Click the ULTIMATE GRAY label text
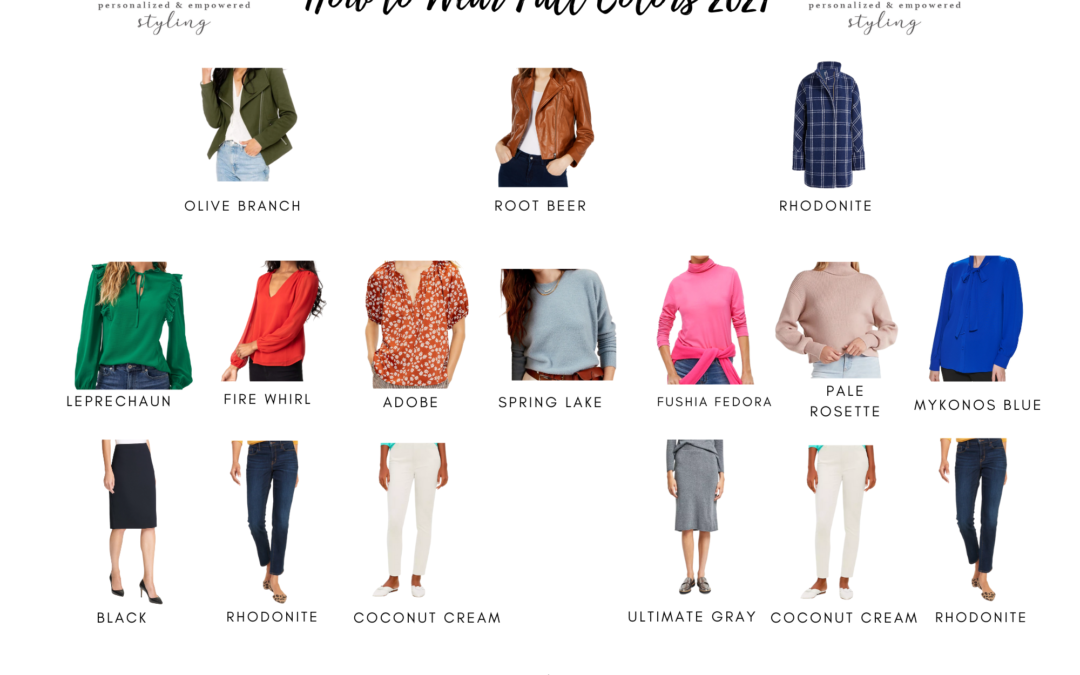Viewport: 1080px width, 675px height. coord(692,616)
